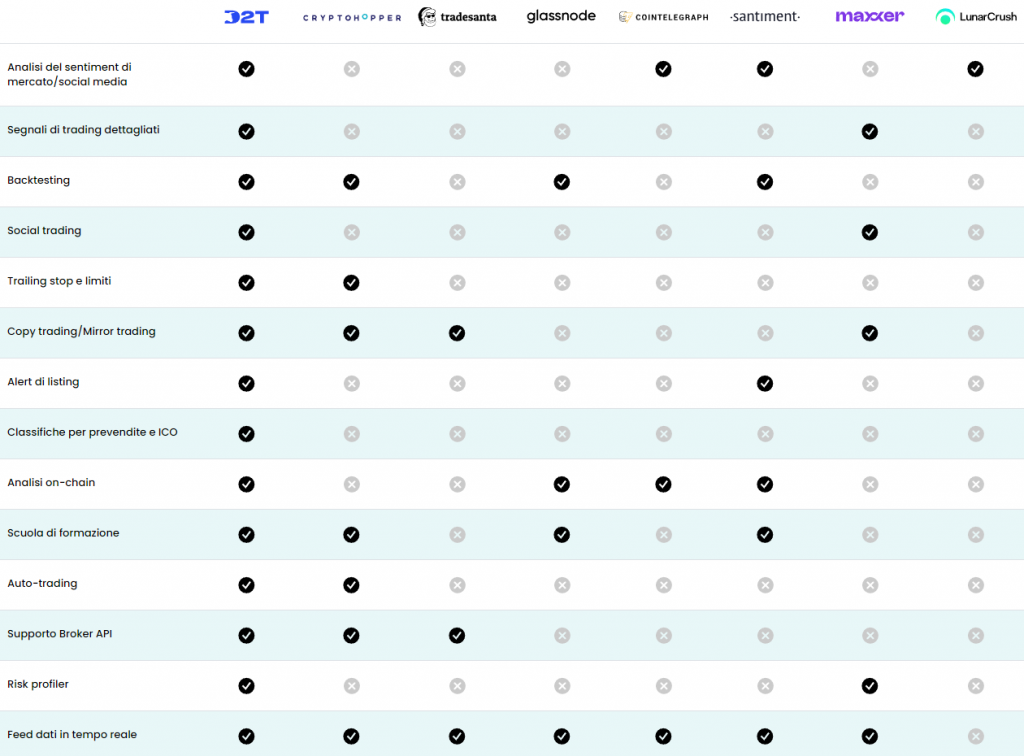Select the 'Risk profiler' row label

38,684
